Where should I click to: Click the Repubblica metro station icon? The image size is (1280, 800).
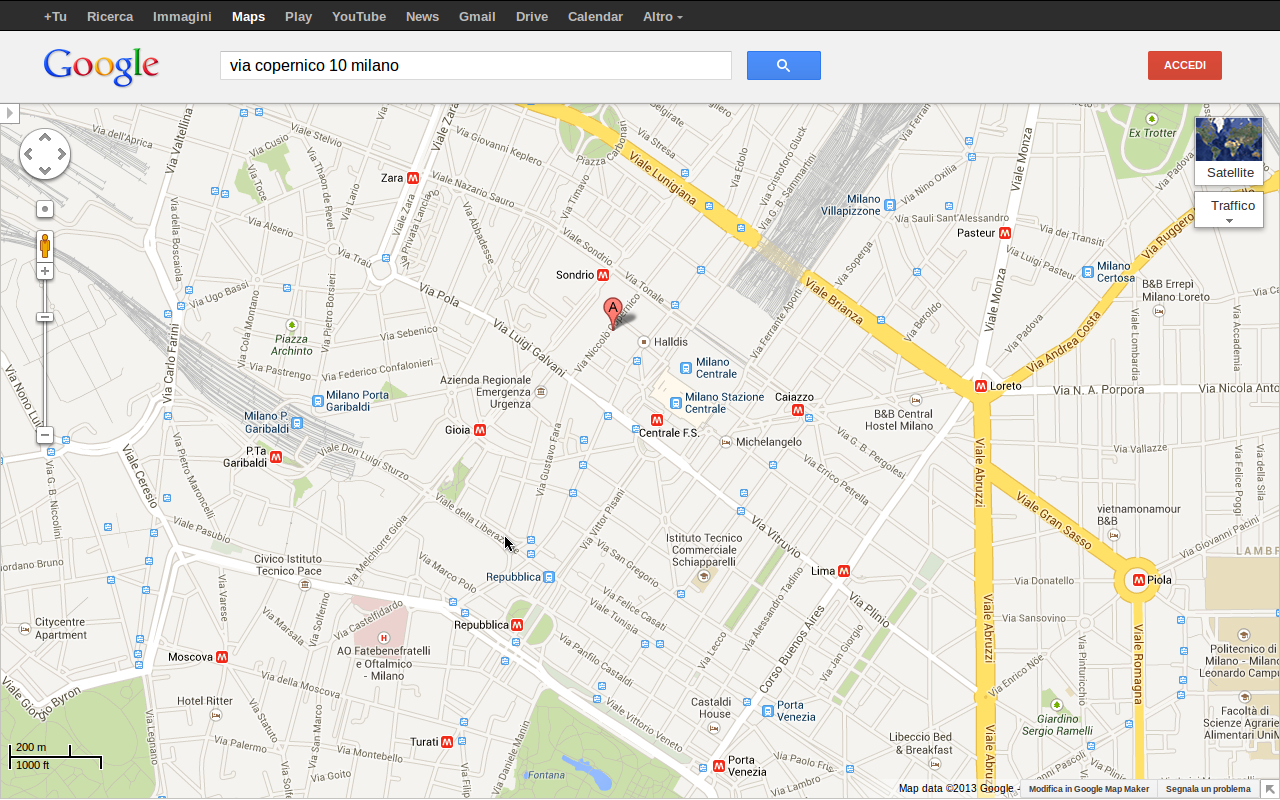(x=517, y=625)
